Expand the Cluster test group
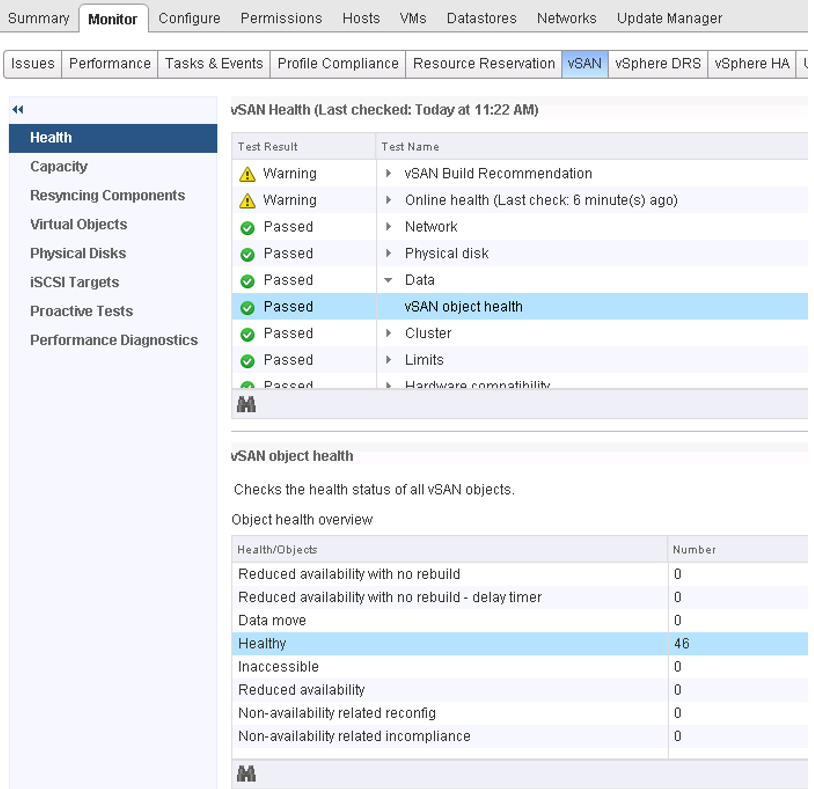The width and height of the screenshot is (814, 789). pos(388,333)
